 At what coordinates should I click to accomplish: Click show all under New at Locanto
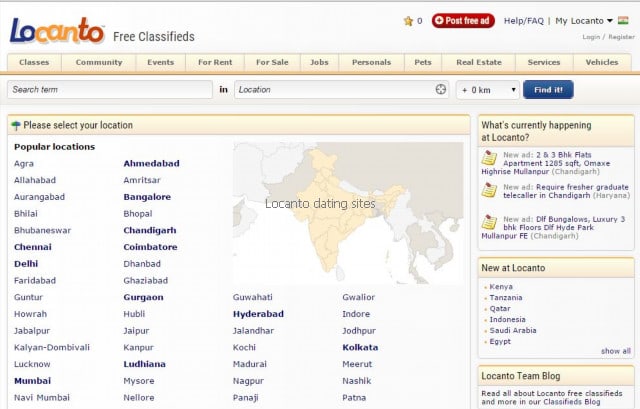tap(615, 351)
